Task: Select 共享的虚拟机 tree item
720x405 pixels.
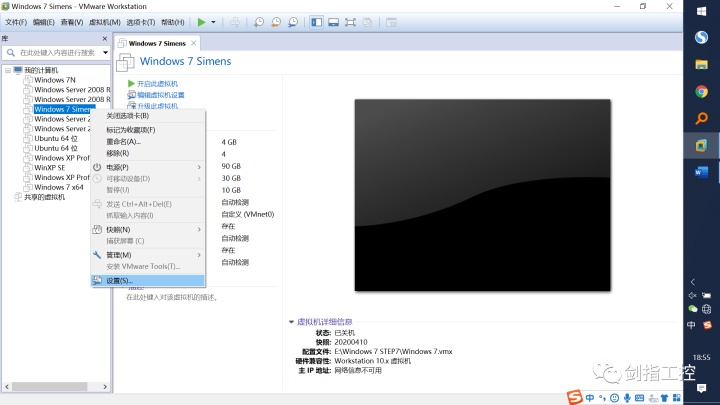Action: [45, 197]
